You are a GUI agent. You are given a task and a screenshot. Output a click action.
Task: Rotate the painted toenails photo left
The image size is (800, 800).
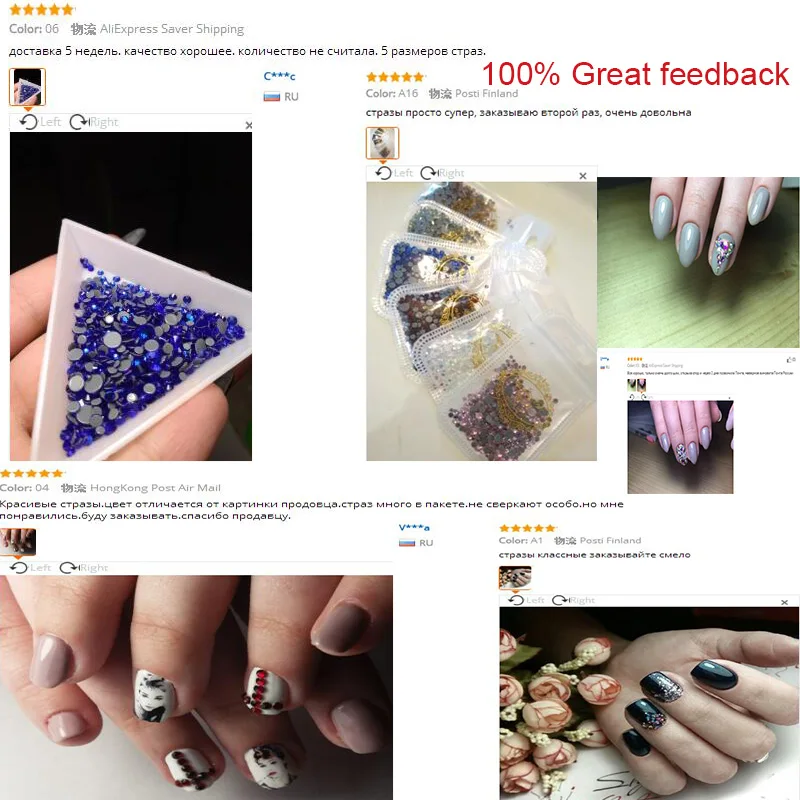(31, 567)
